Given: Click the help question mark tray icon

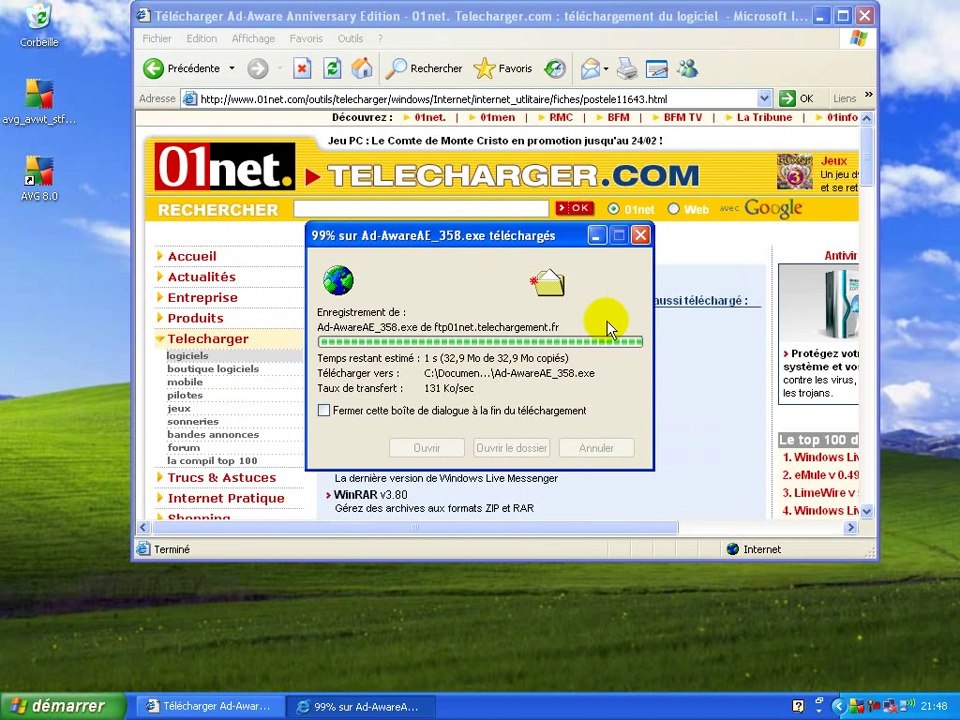Looking at the screenshot, I should point(798,706).
